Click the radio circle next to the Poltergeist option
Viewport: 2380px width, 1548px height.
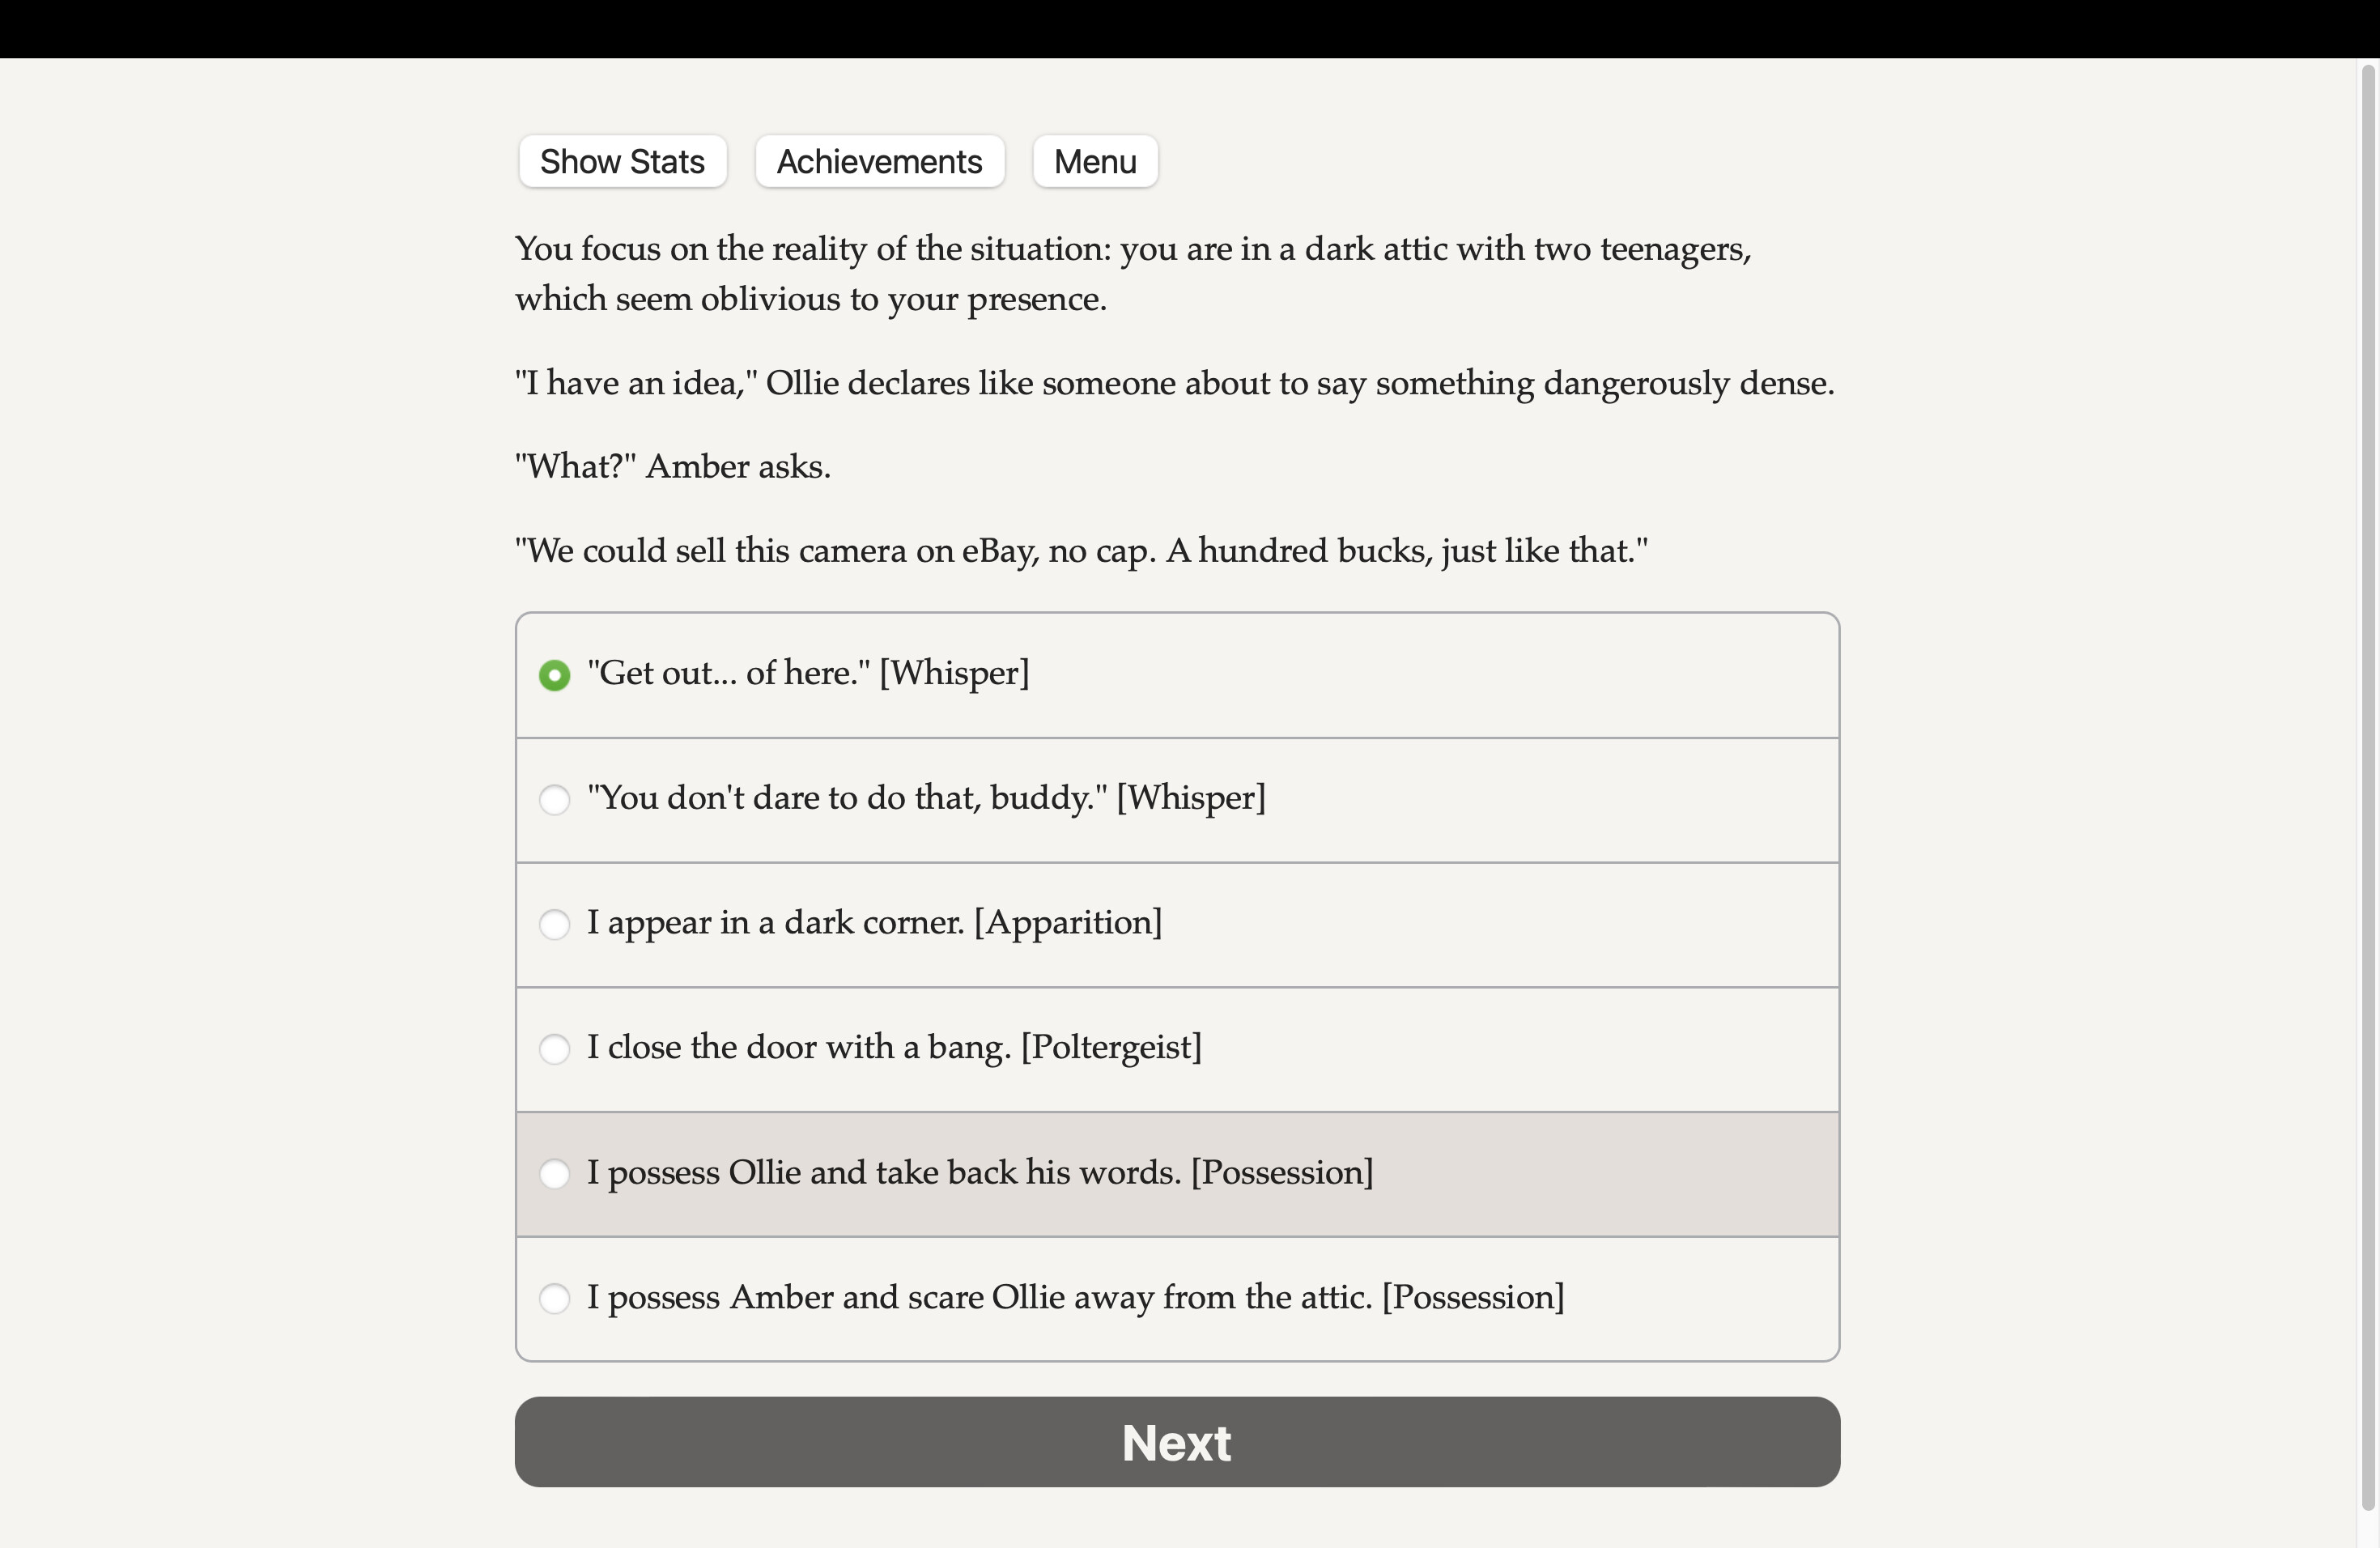coord(555,1049)
